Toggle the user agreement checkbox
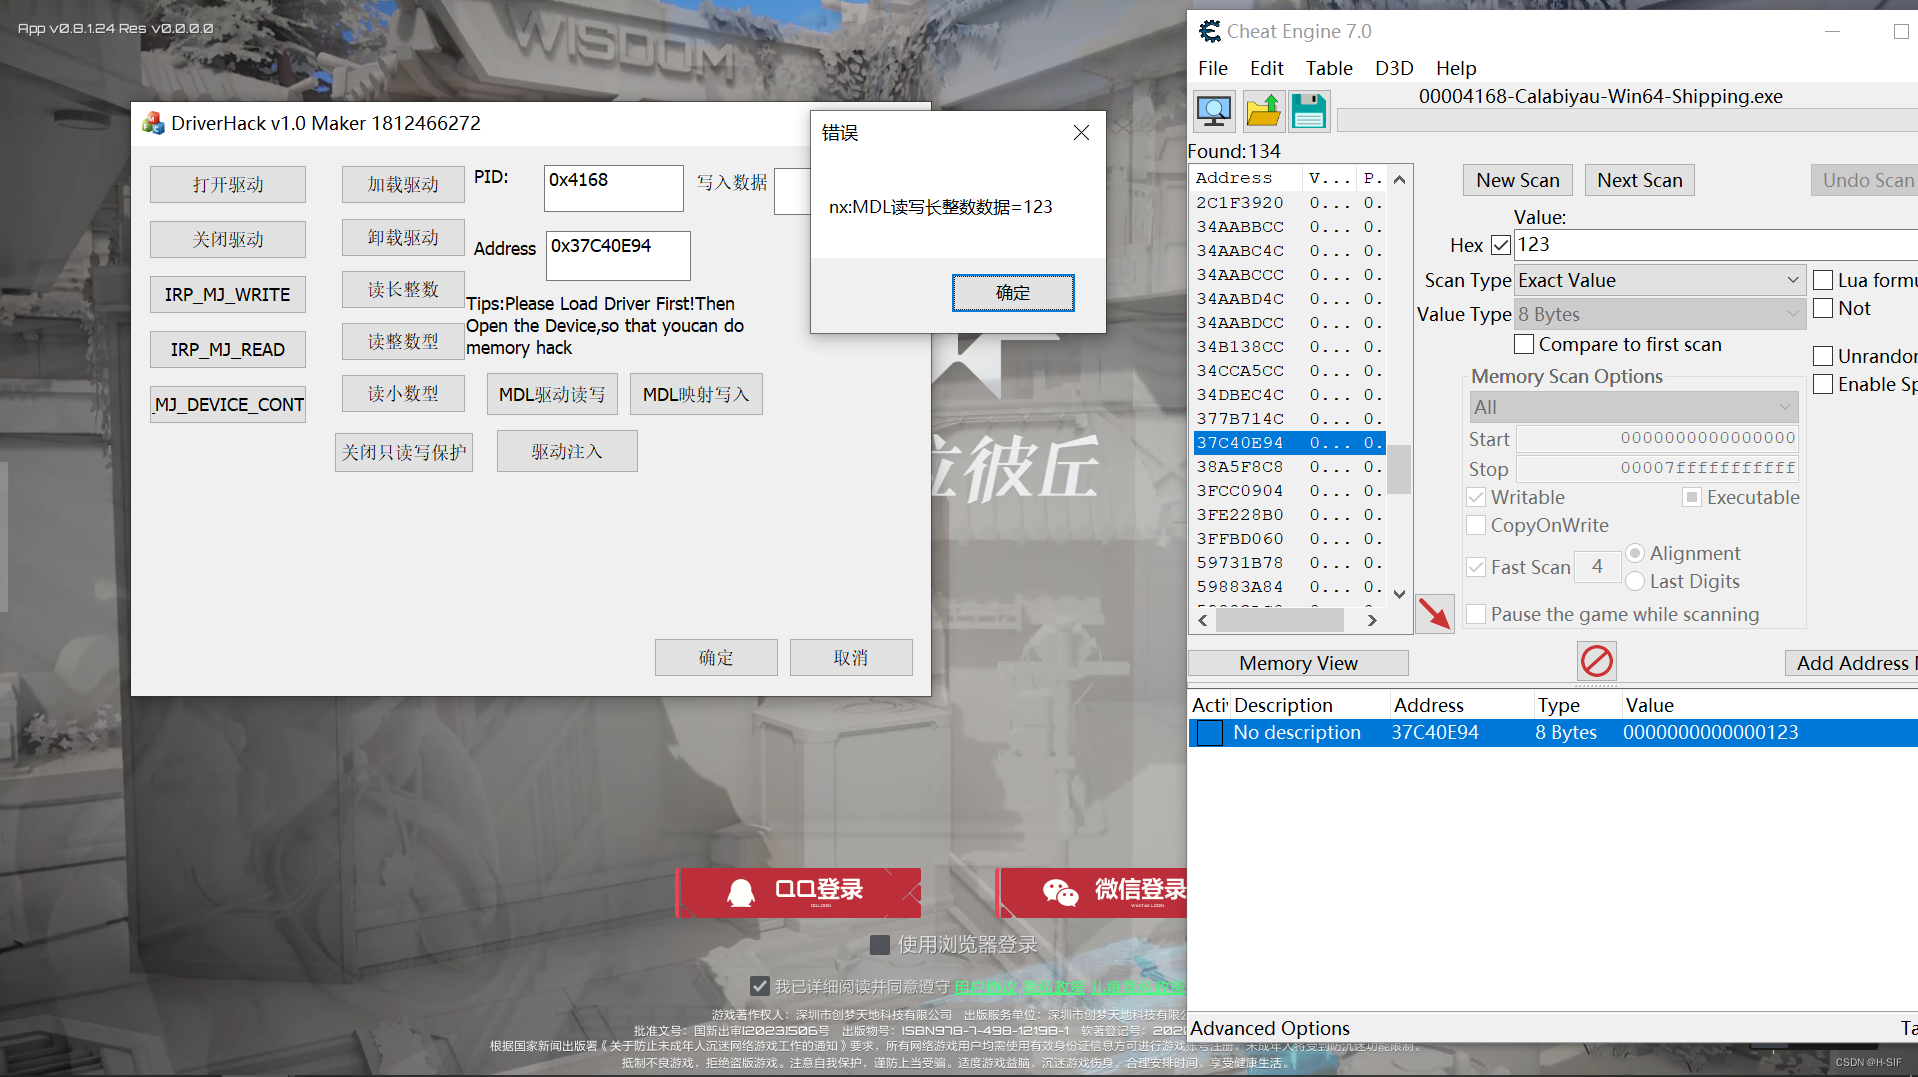 pos(760,986)
